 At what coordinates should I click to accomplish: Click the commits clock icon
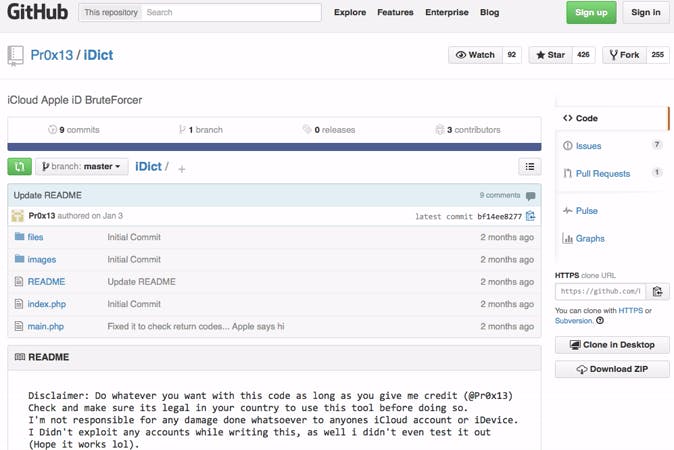[x=52, y=129]
